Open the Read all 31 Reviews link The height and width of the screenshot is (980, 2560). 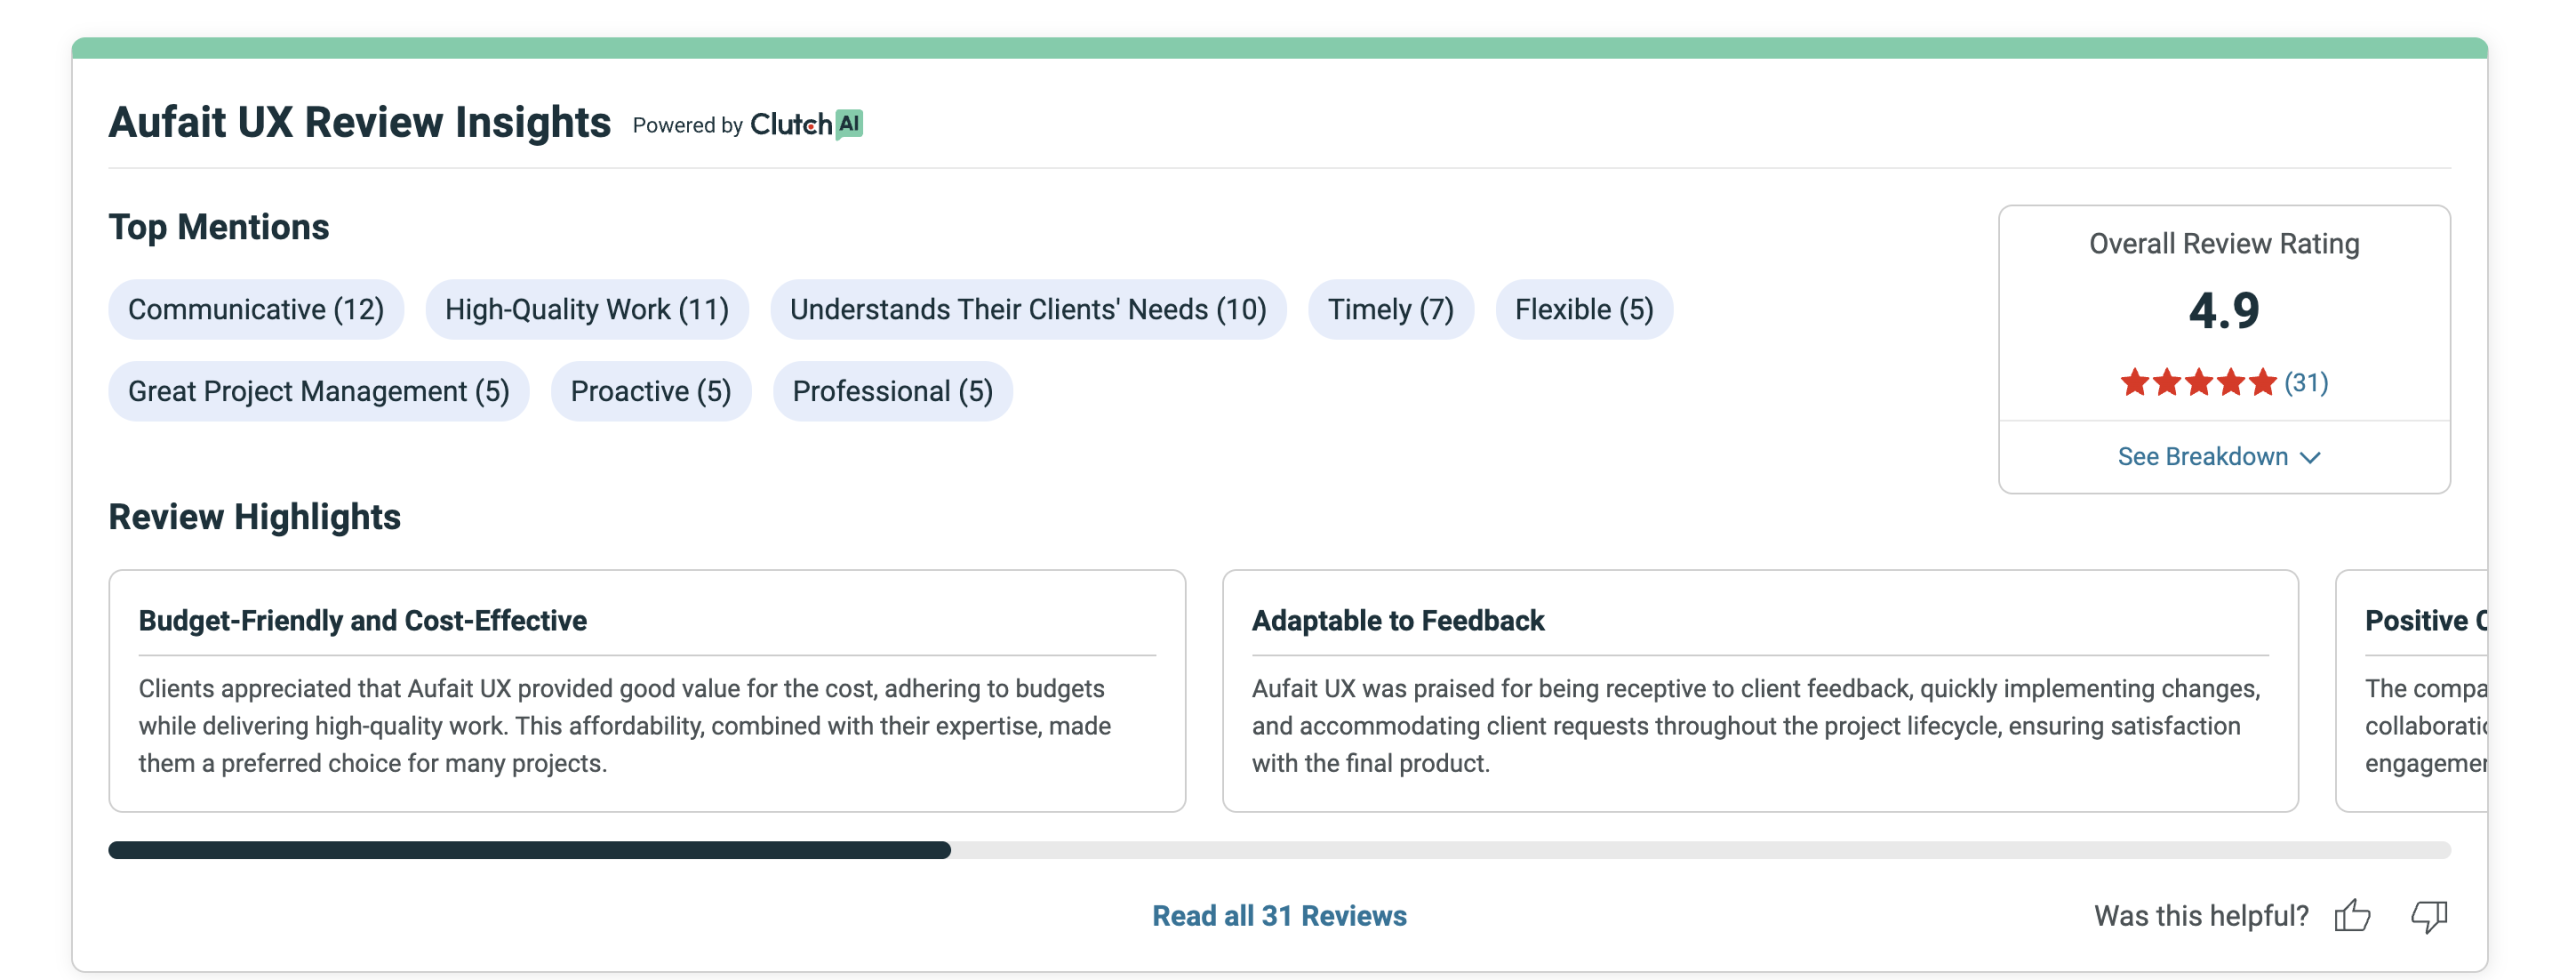pyautogui.click(x=1279, y=915)
